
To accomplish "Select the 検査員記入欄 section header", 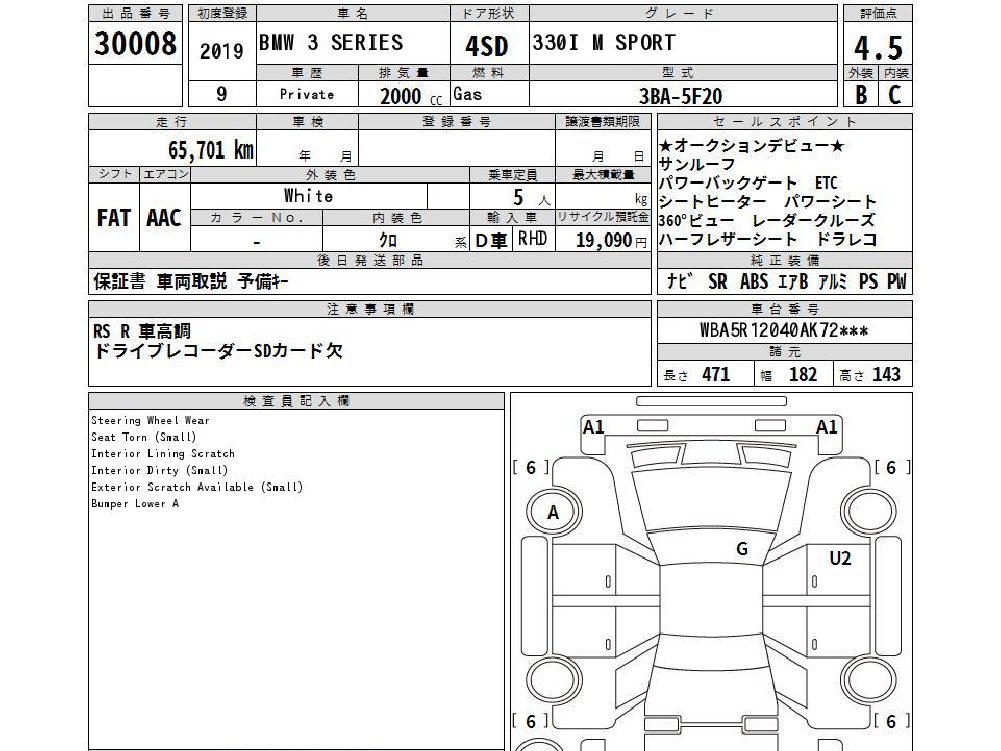I will [x=296, y=400].
